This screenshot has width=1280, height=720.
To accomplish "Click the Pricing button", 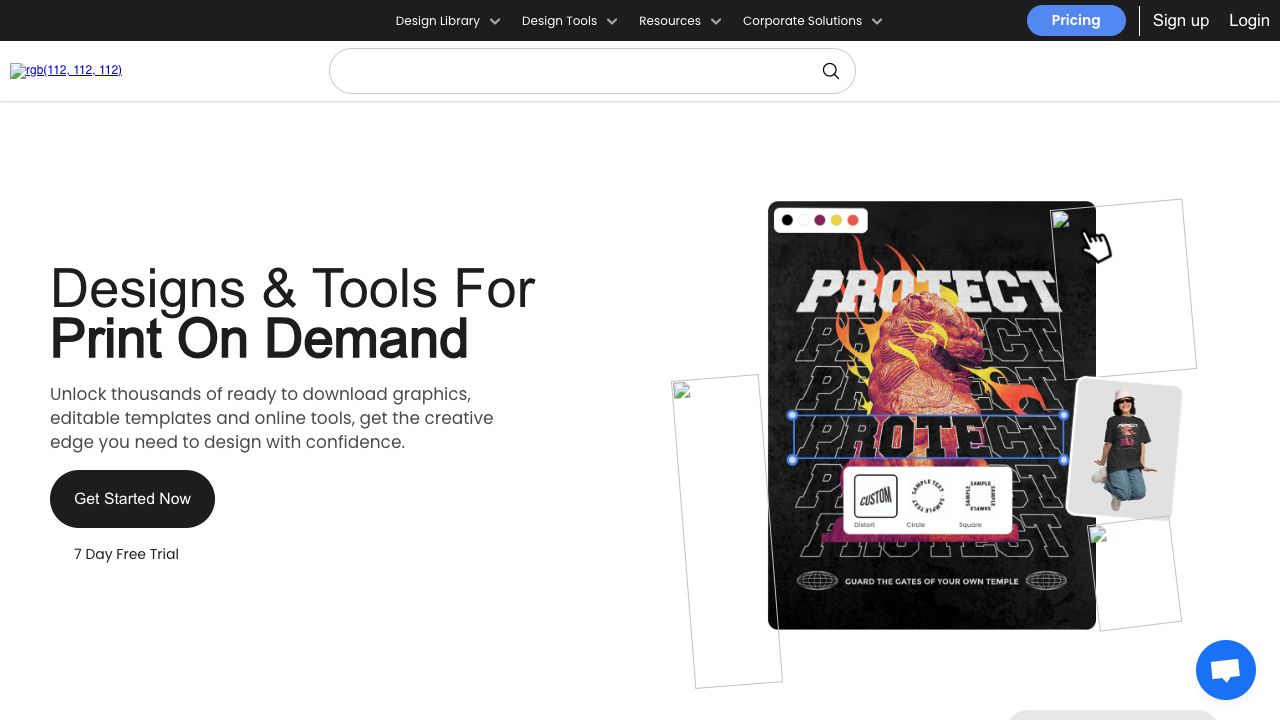I will pos(1075,20).
